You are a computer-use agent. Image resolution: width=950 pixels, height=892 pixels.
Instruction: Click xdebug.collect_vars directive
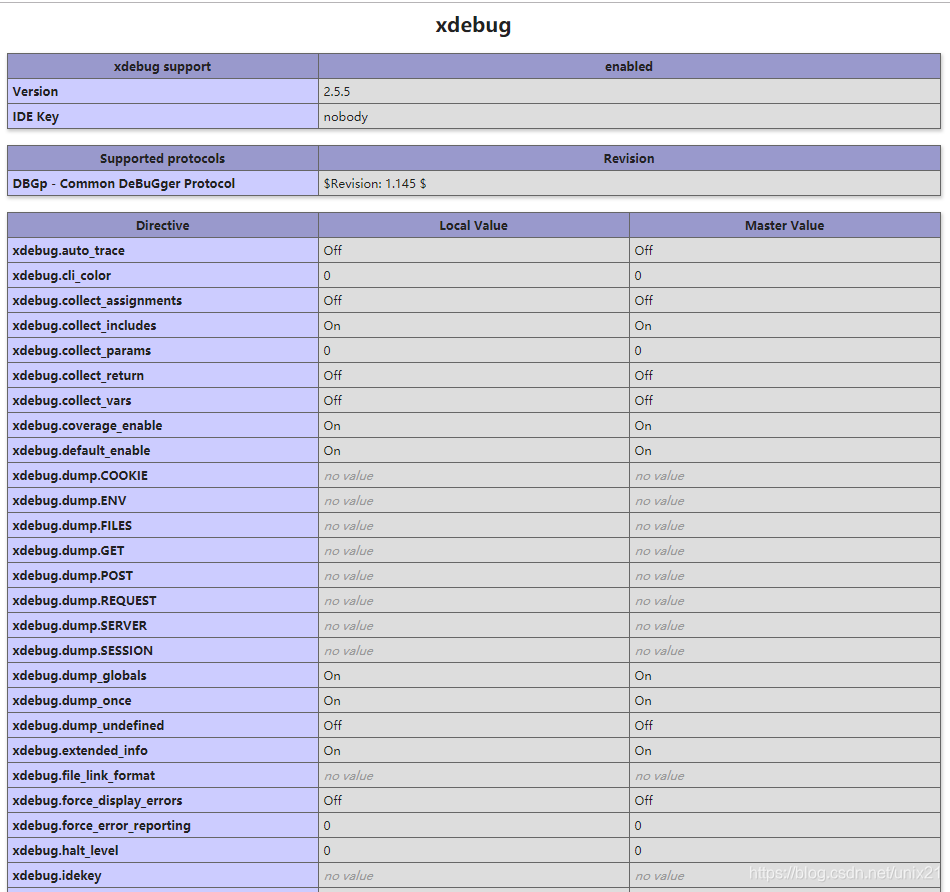coord(71,401)
